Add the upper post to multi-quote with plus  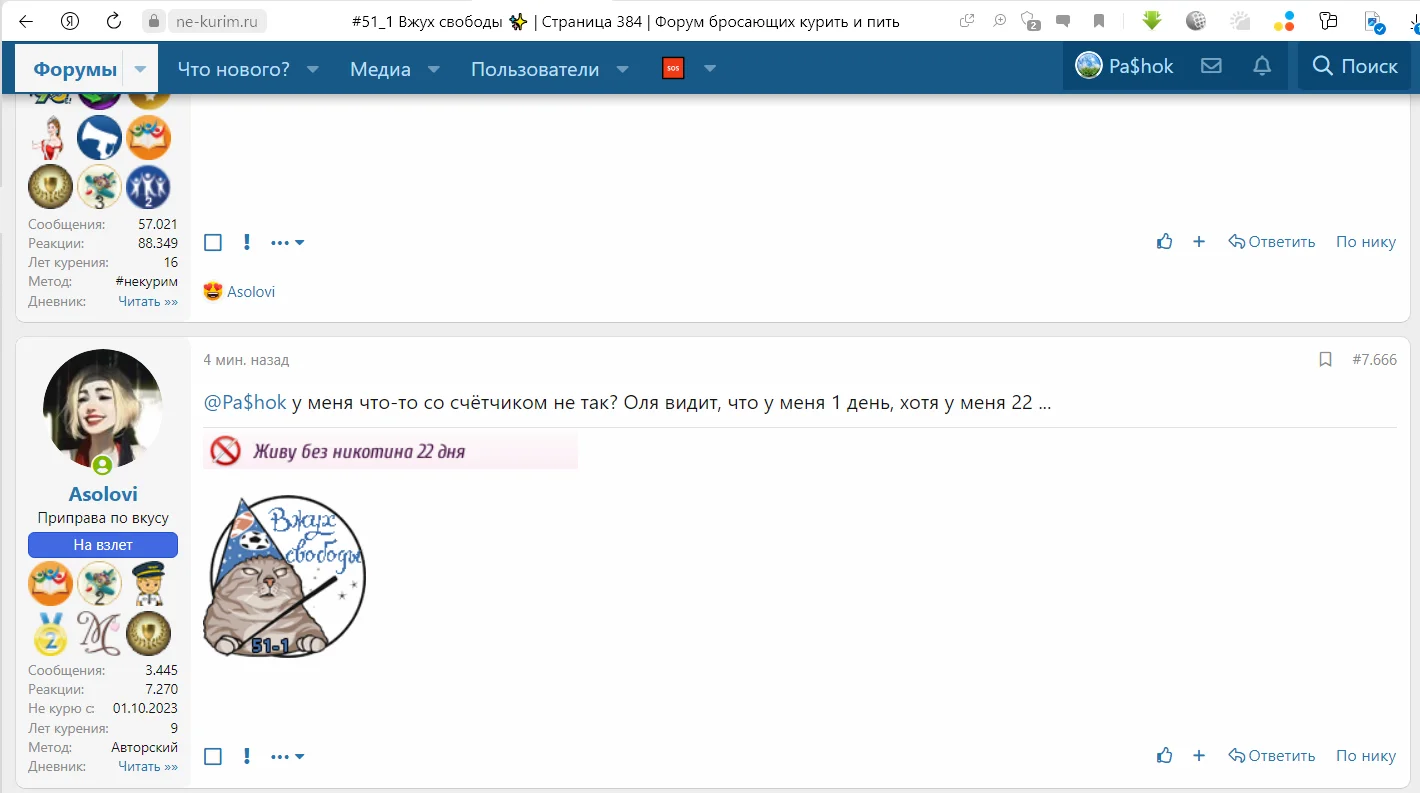1199,241
